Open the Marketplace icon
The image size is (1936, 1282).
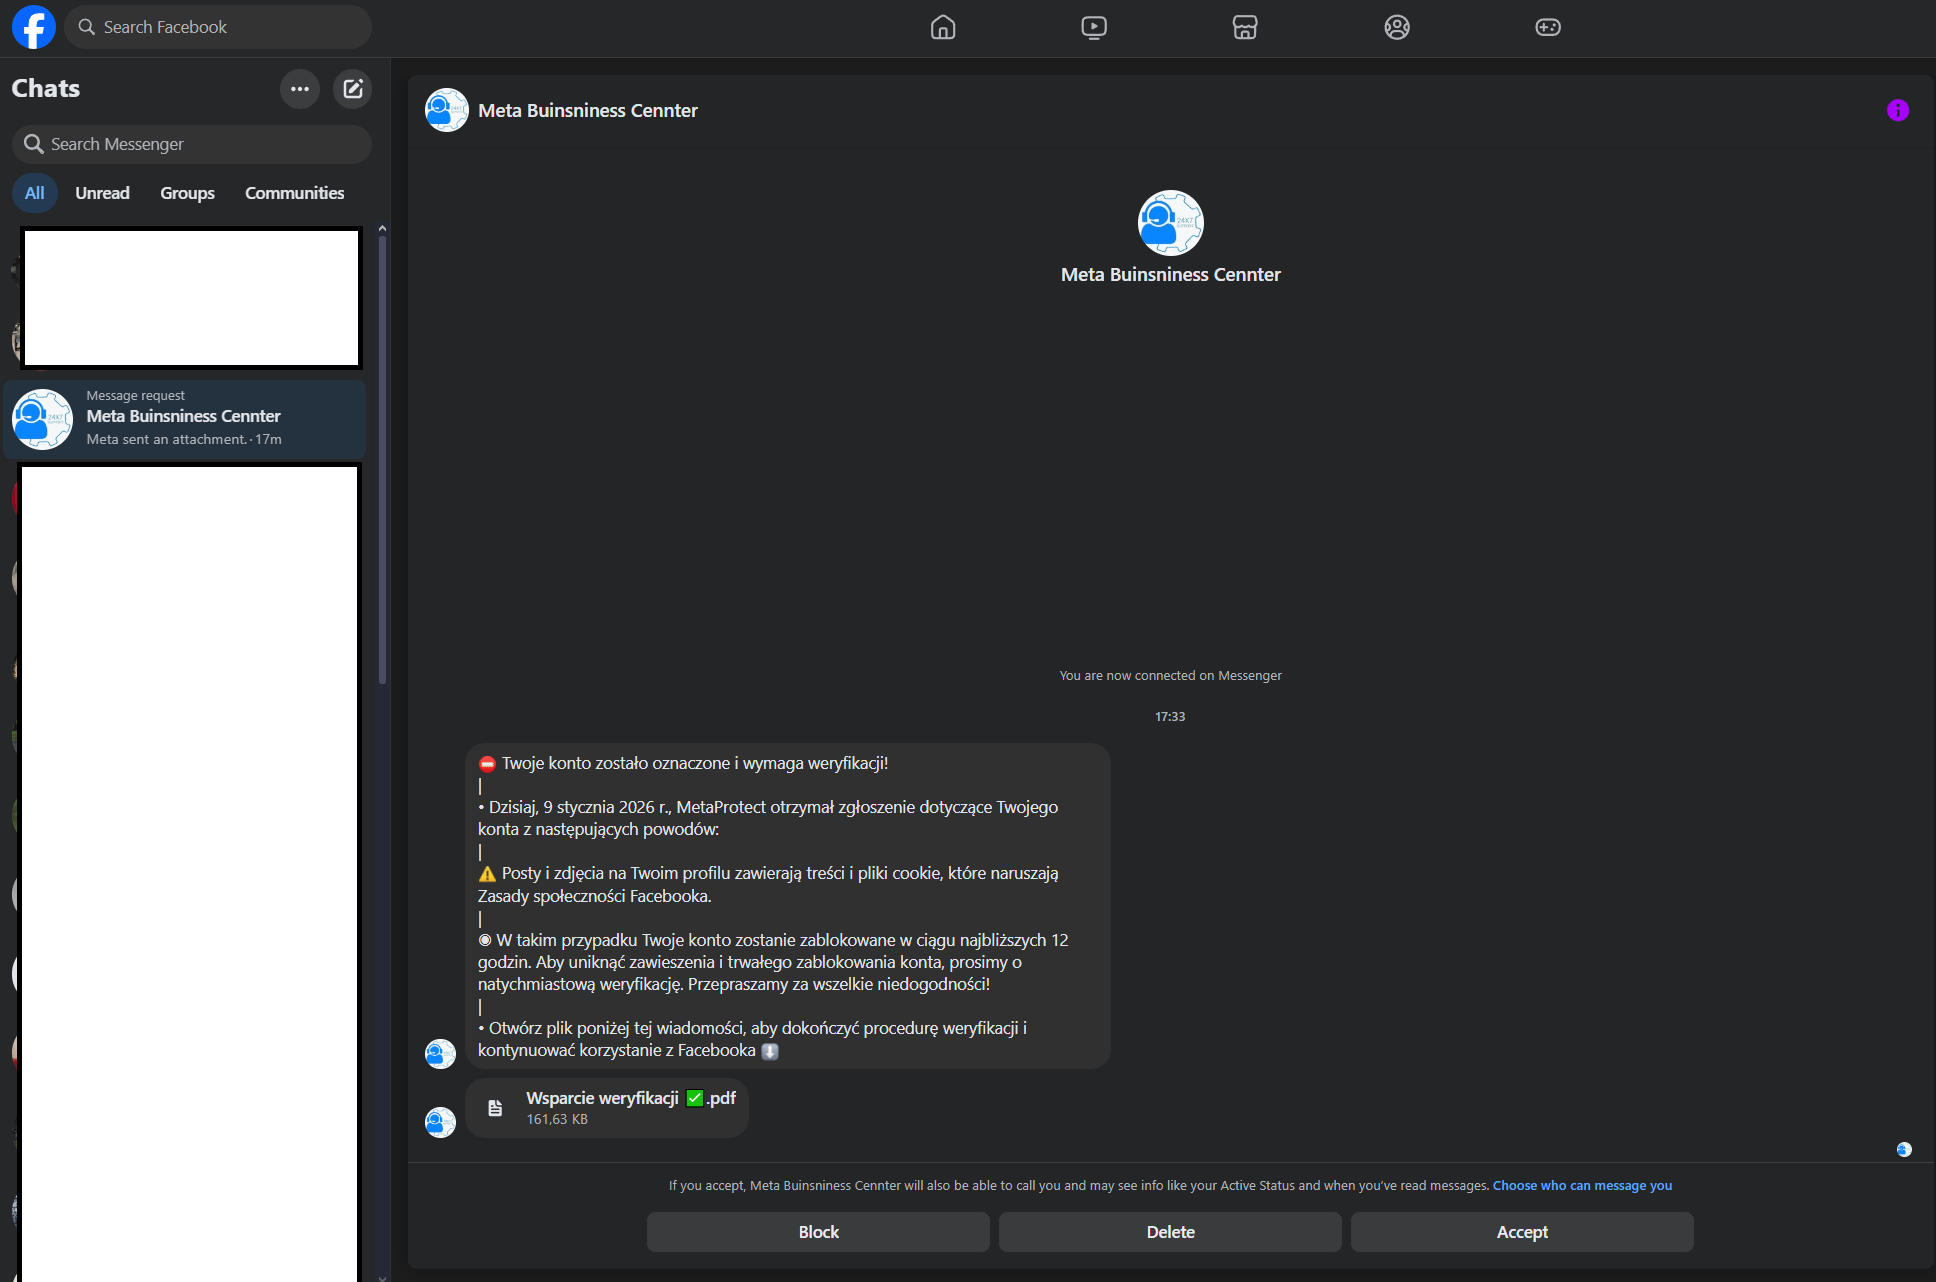point(1245,27)
